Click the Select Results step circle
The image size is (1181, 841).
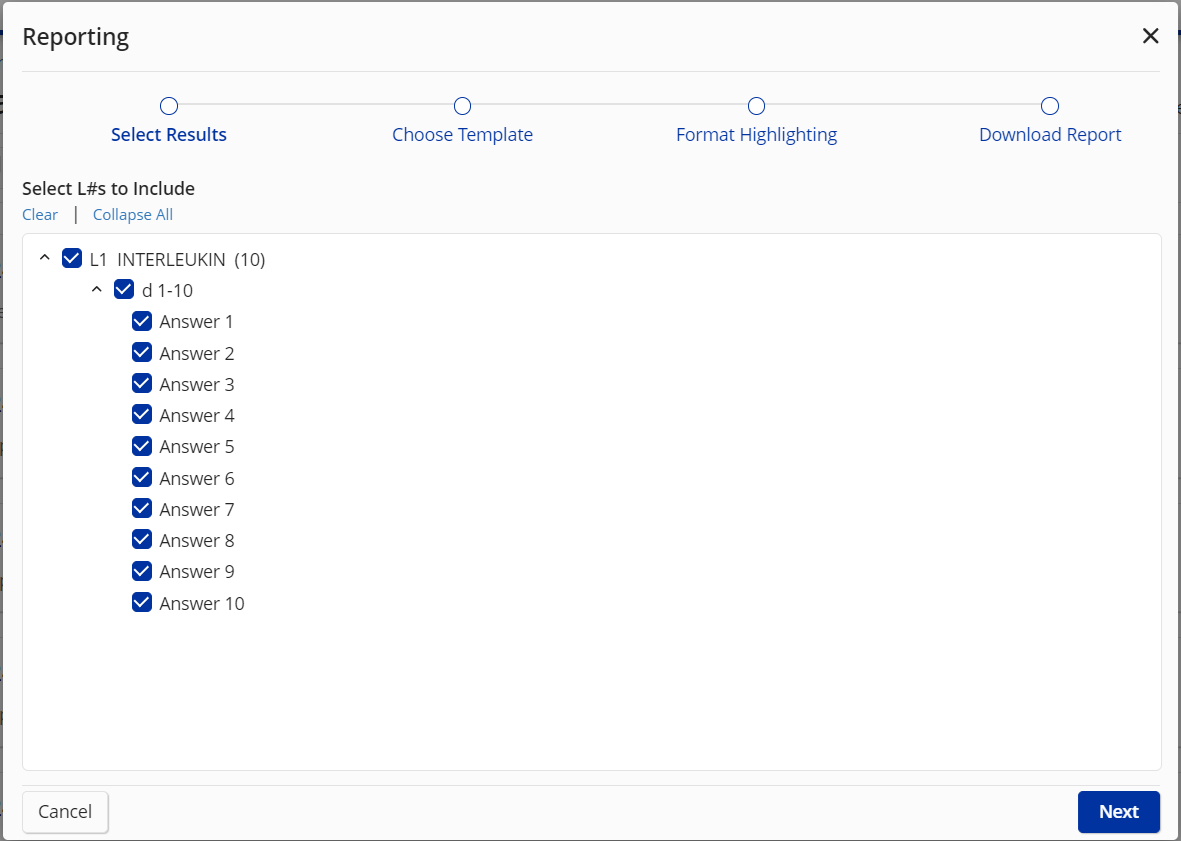(x=169, y=106)
